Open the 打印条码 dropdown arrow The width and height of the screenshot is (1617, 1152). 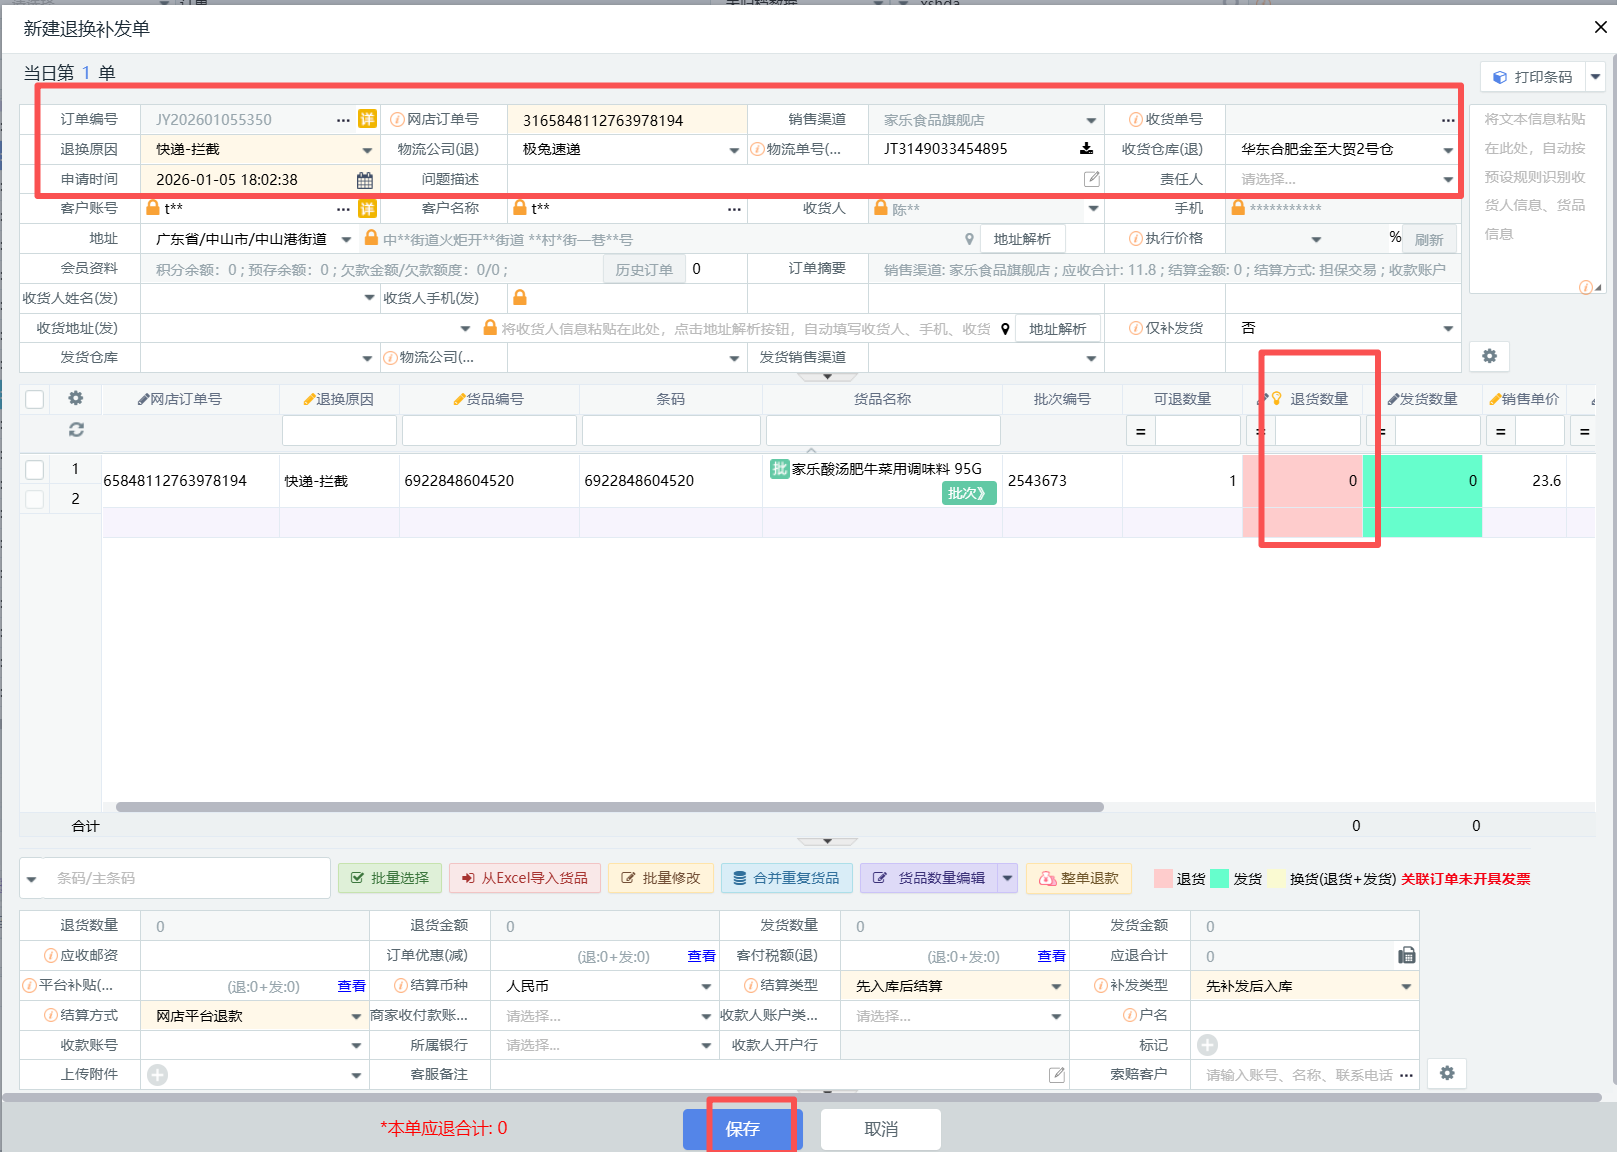click(x=1596, y=77)
